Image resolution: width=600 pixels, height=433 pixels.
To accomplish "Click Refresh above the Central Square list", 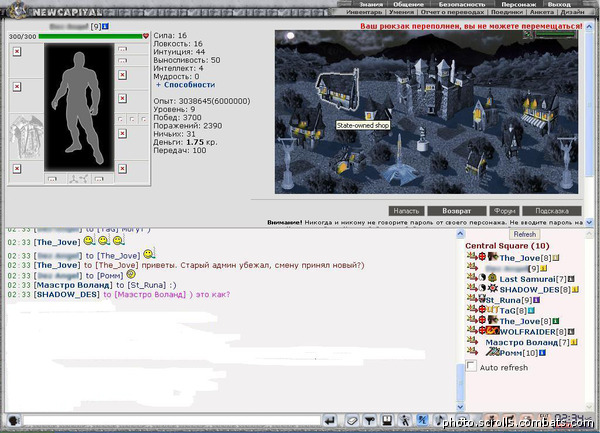I will (x=525, y=234).
